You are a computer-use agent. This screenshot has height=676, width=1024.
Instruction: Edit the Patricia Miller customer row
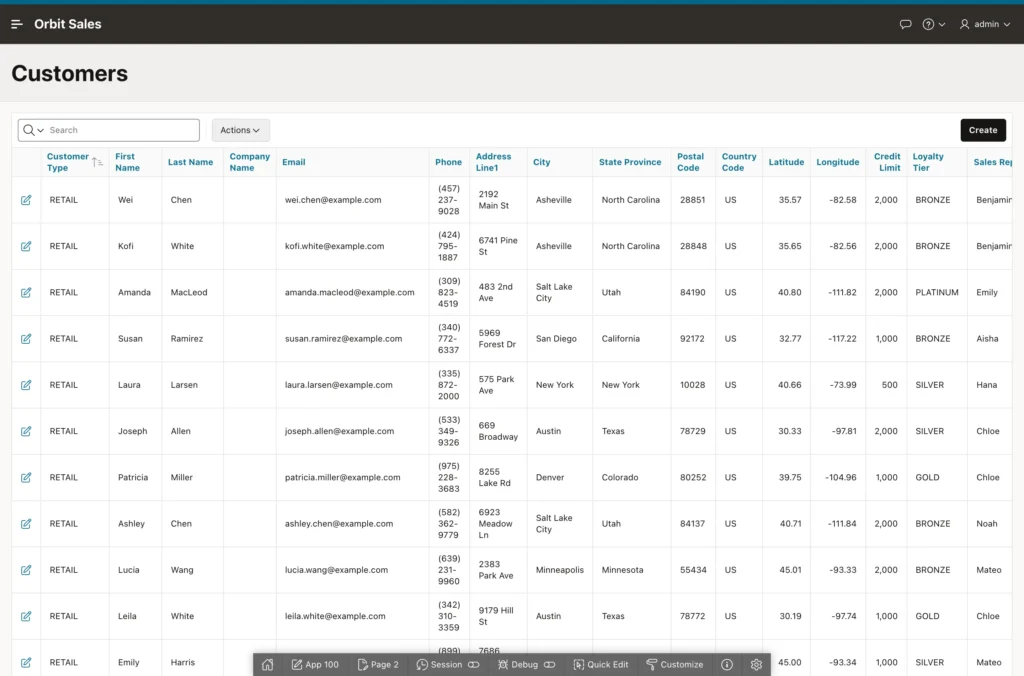coord(26,477)
